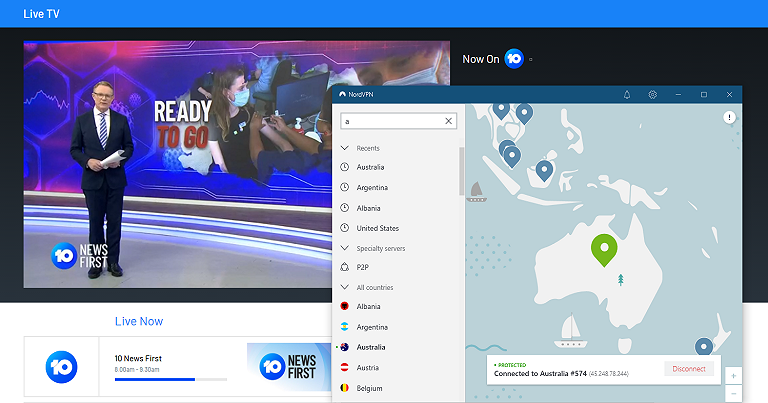Open NordVPN settings gear

(652, 95)
